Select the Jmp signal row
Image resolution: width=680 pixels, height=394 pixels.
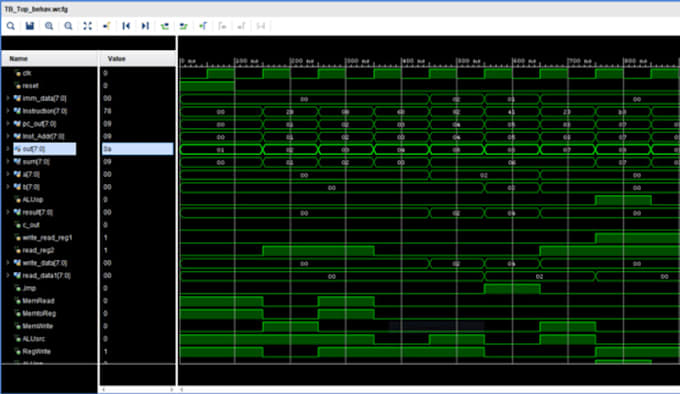(x=29, y=288)
